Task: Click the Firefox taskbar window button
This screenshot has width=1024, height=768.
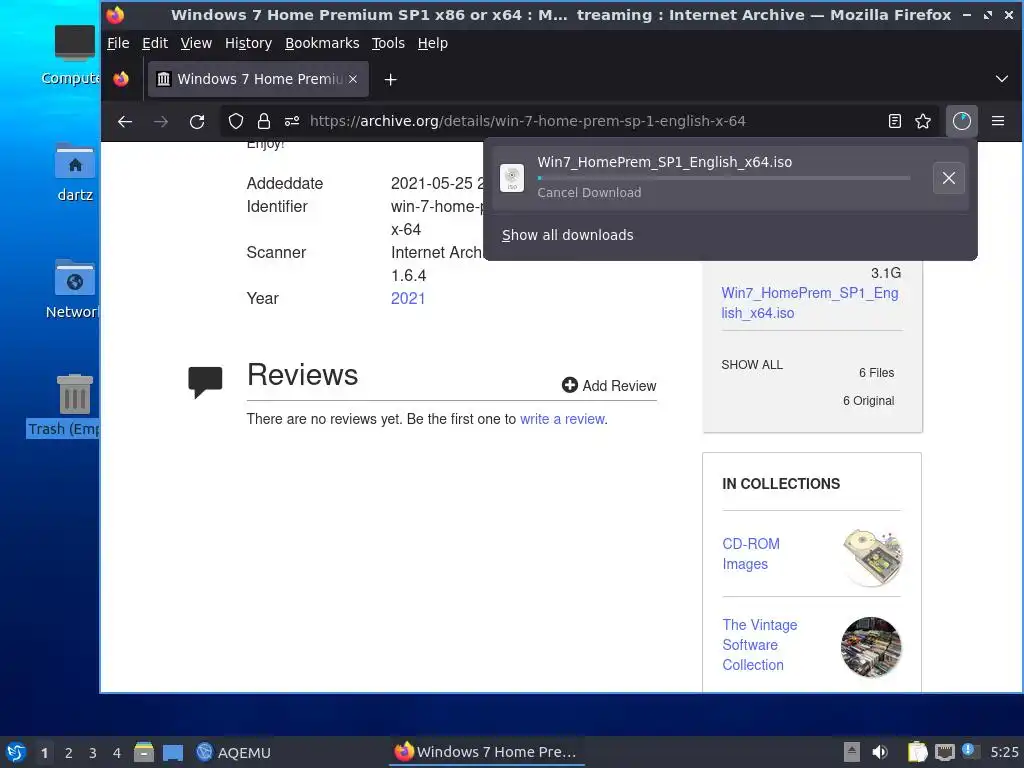Action: [487, 752]
